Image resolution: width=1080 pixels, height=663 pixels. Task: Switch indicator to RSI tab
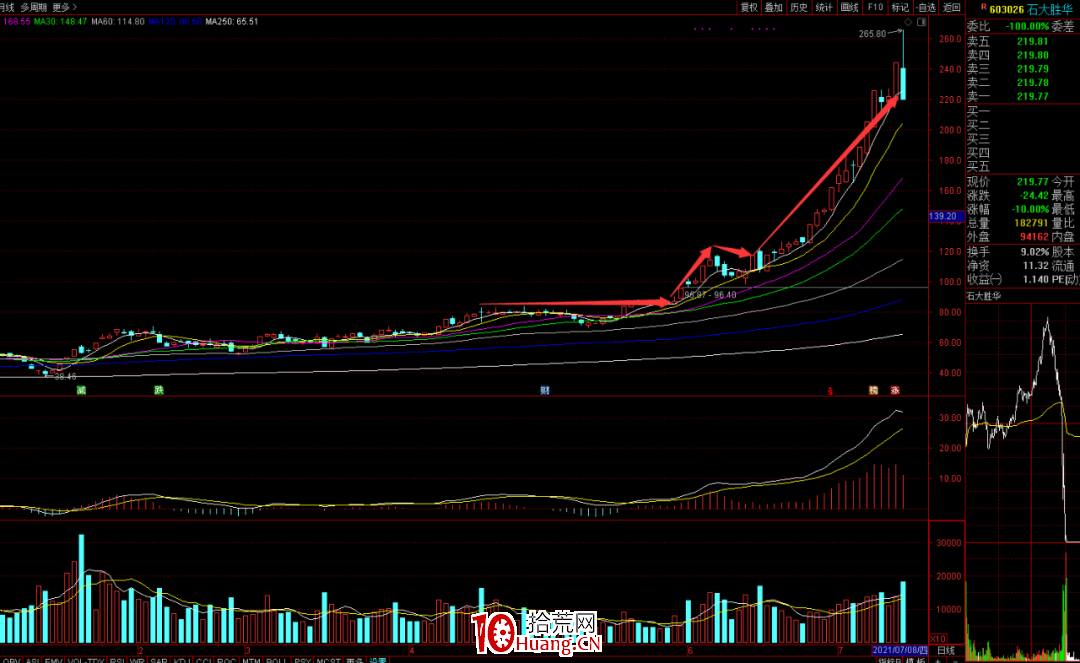(x=117, y=660)
